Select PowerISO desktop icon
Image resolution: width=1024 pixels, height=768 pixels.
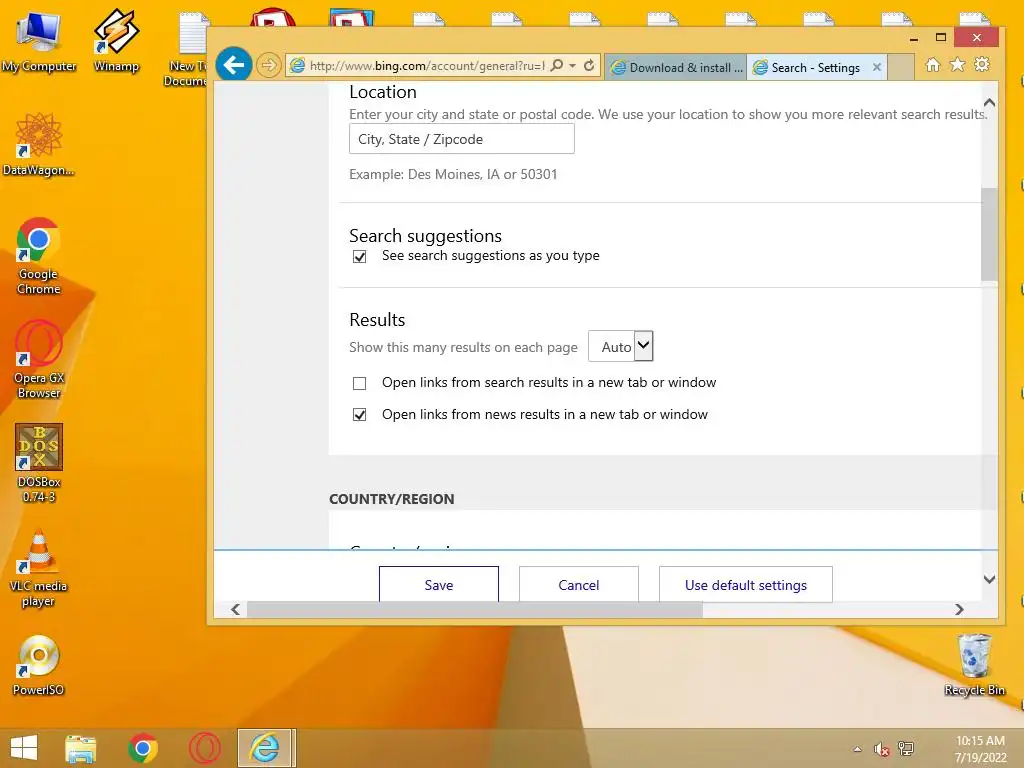coord(38,665)
